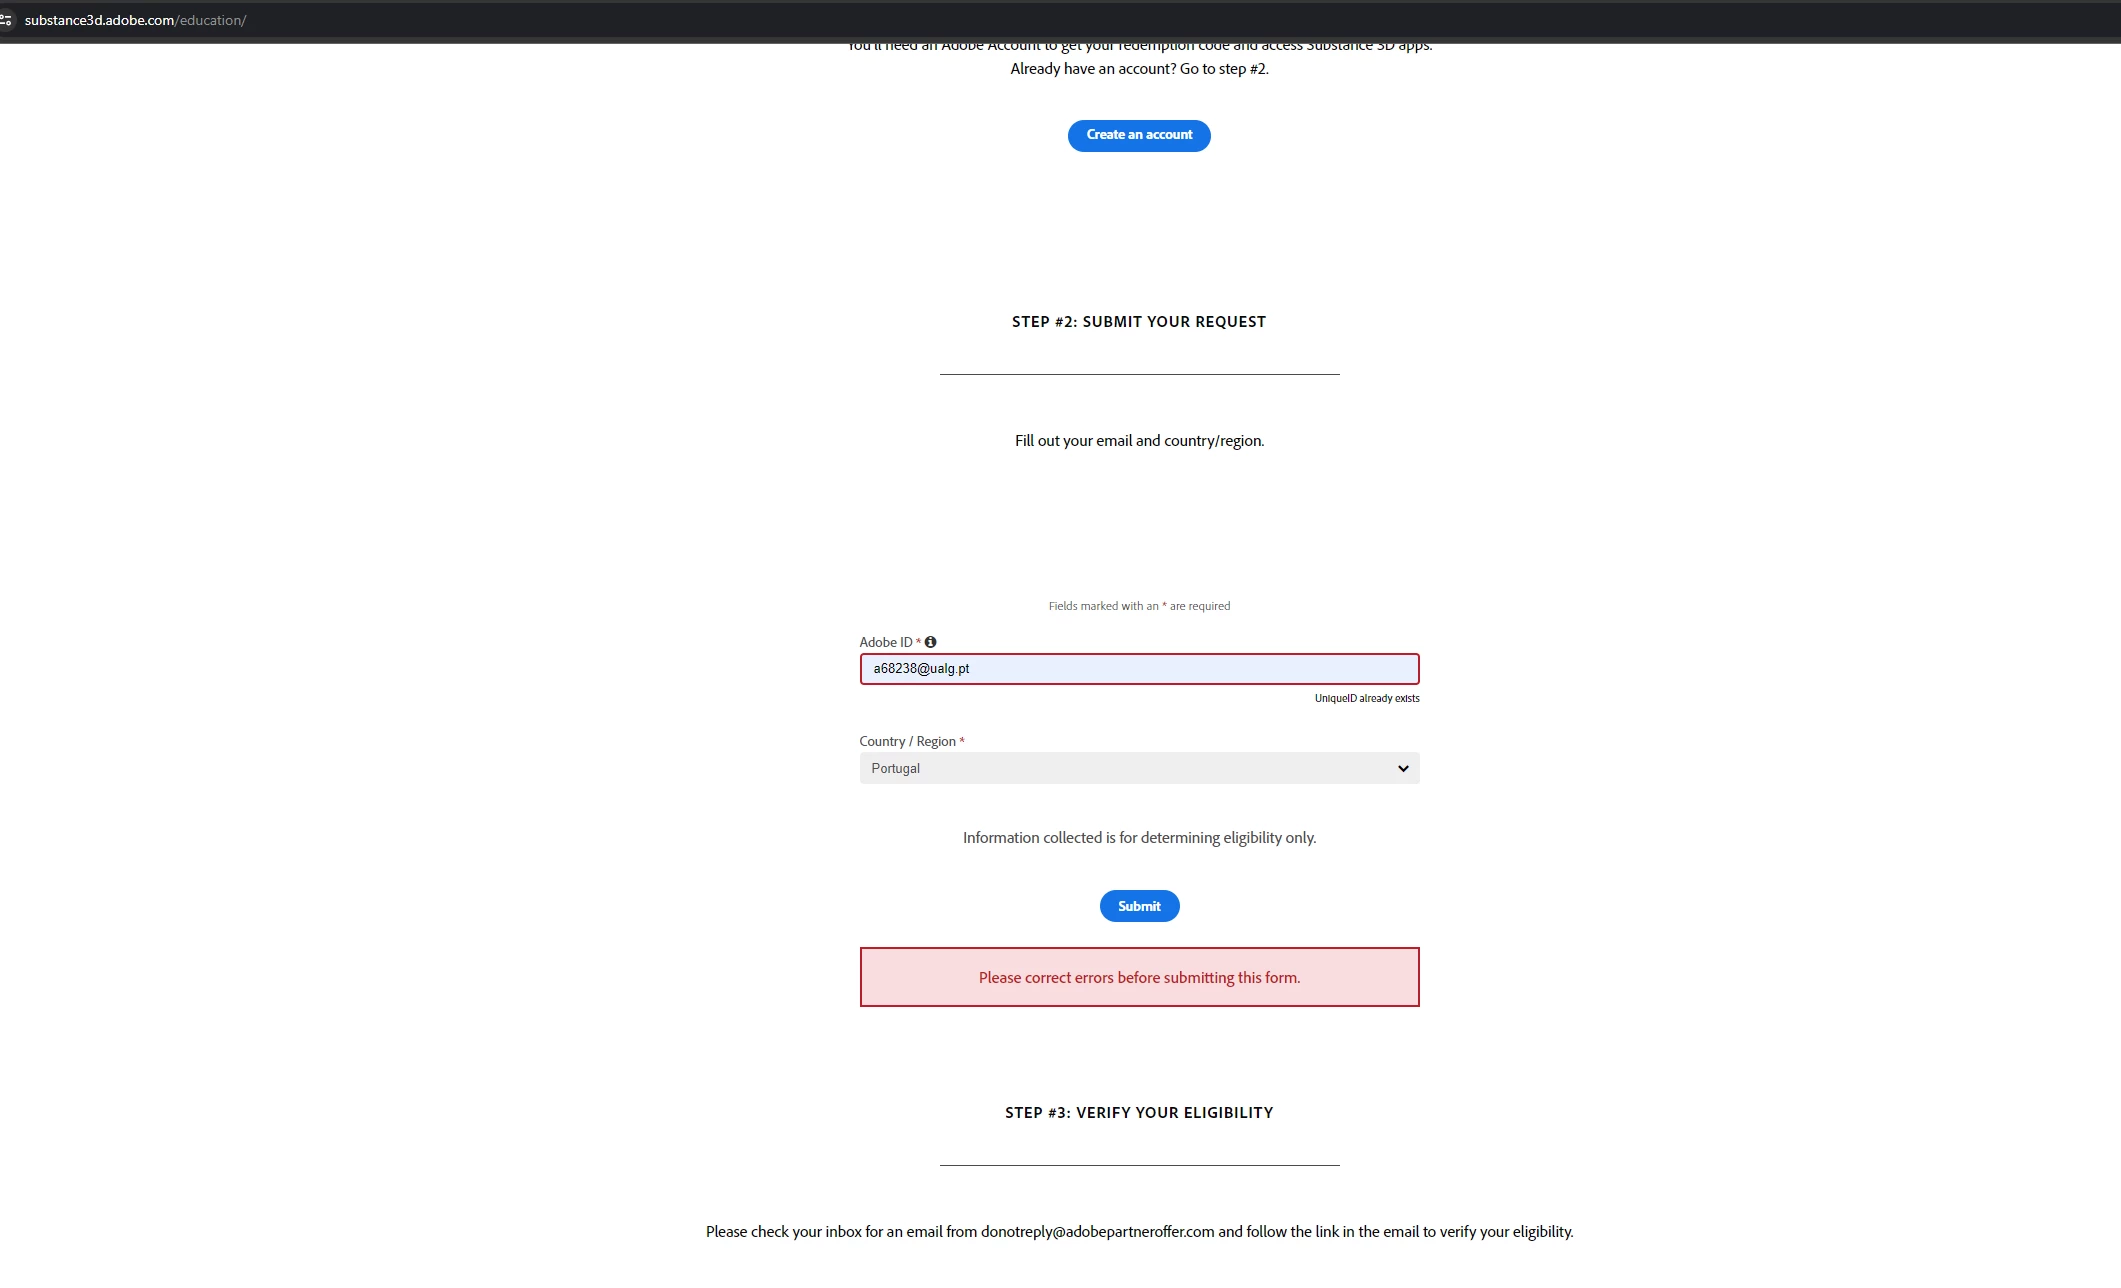The height and width of the screenshot is (1288, 2121).
Task: Click the 'Fields marked with an * are required' note
Action: [1138, 606]
